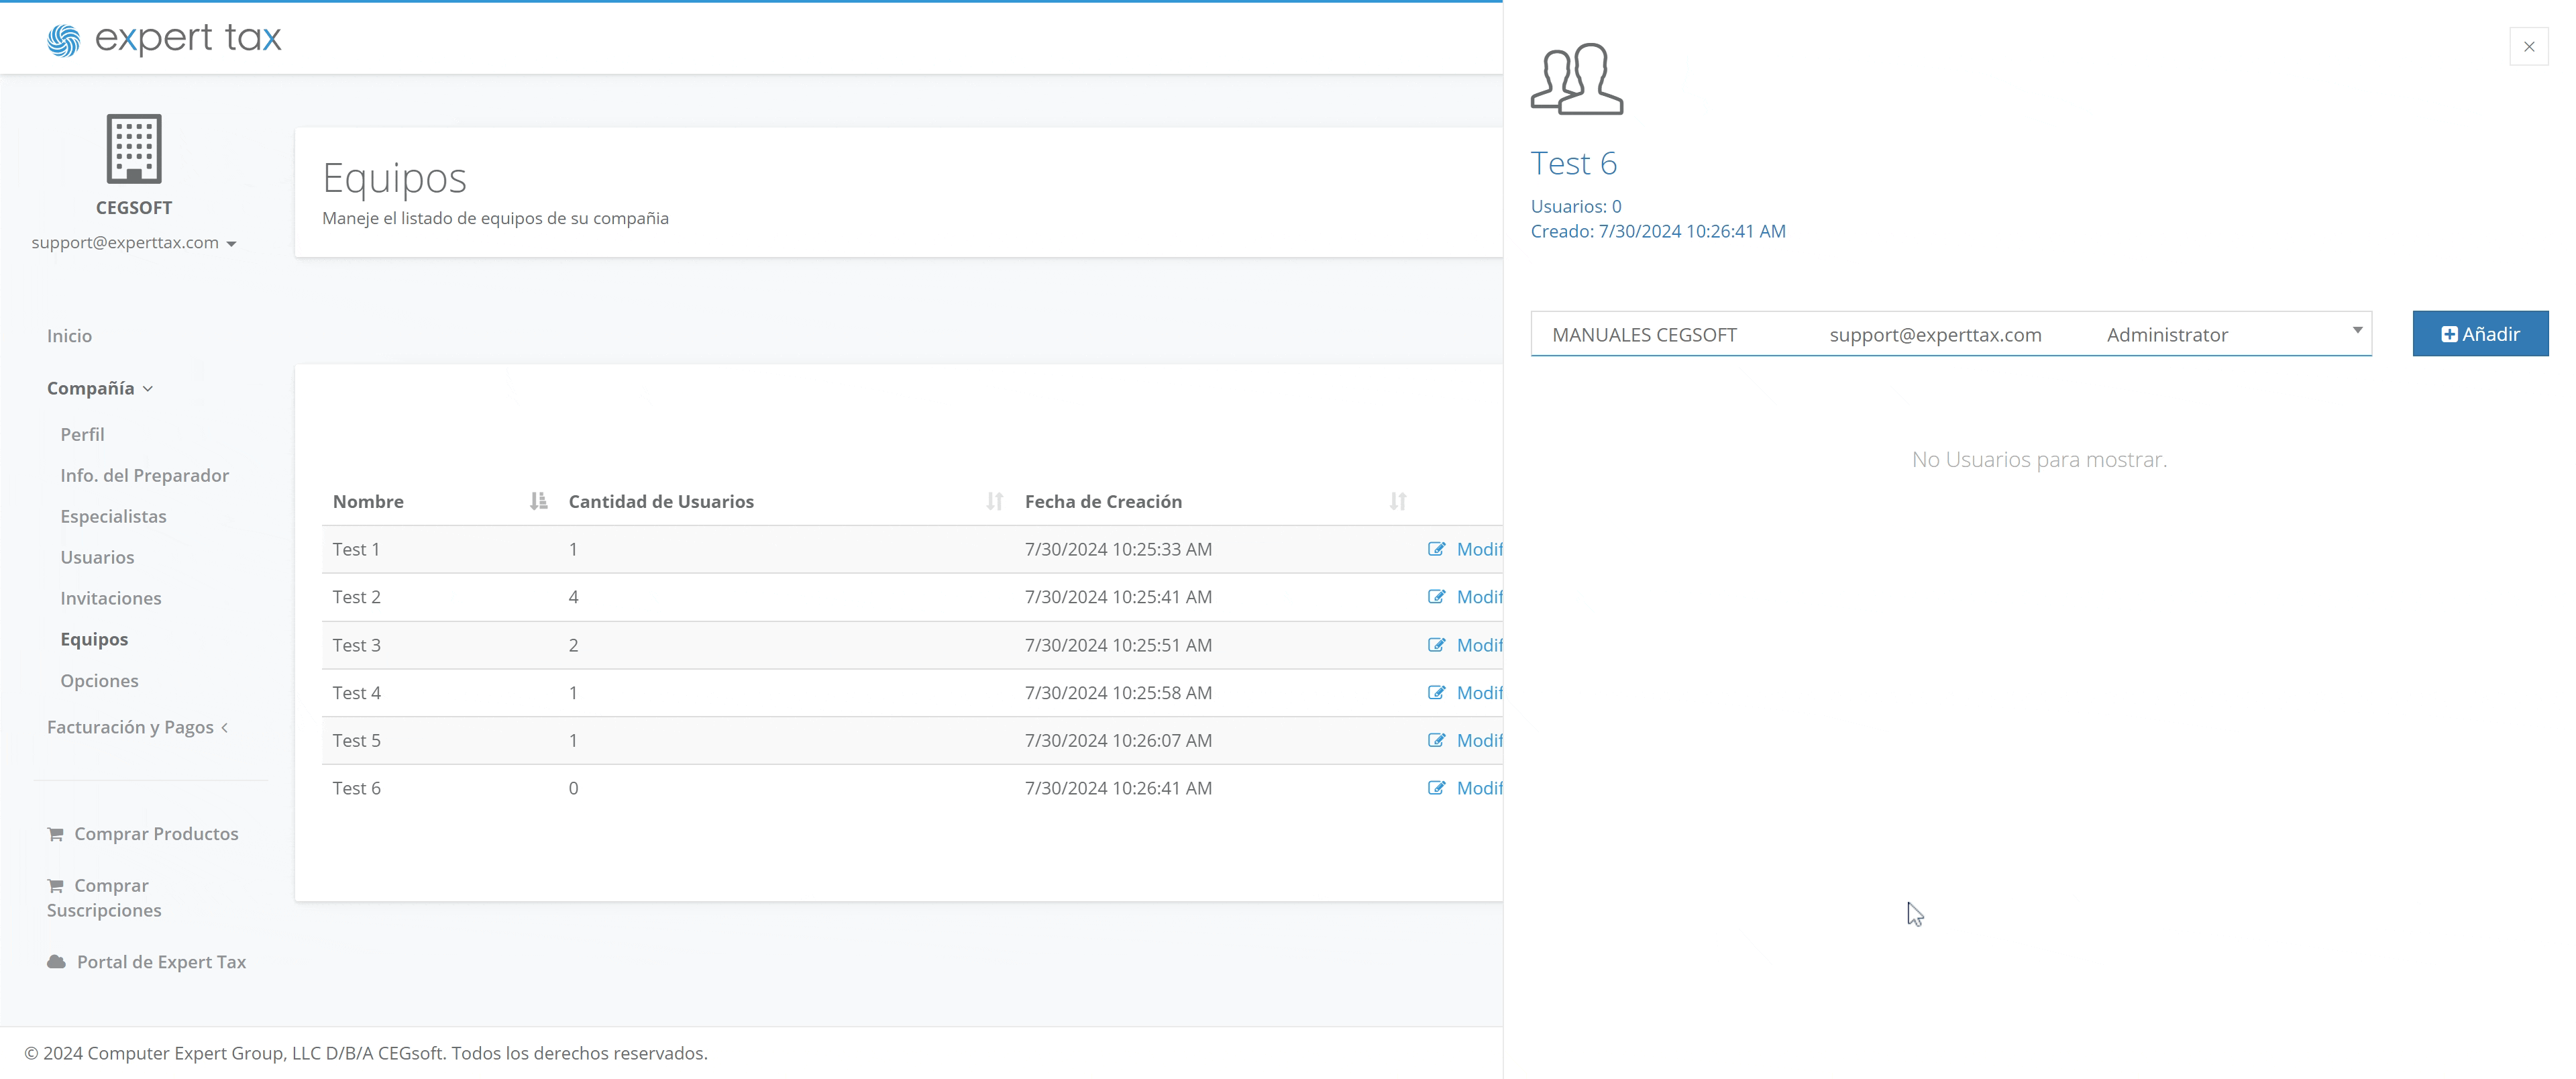Image resolution: width=2576 pixels, height=1079 pixels.
Task: Open the Usuarios page
Action: point(97,557)
